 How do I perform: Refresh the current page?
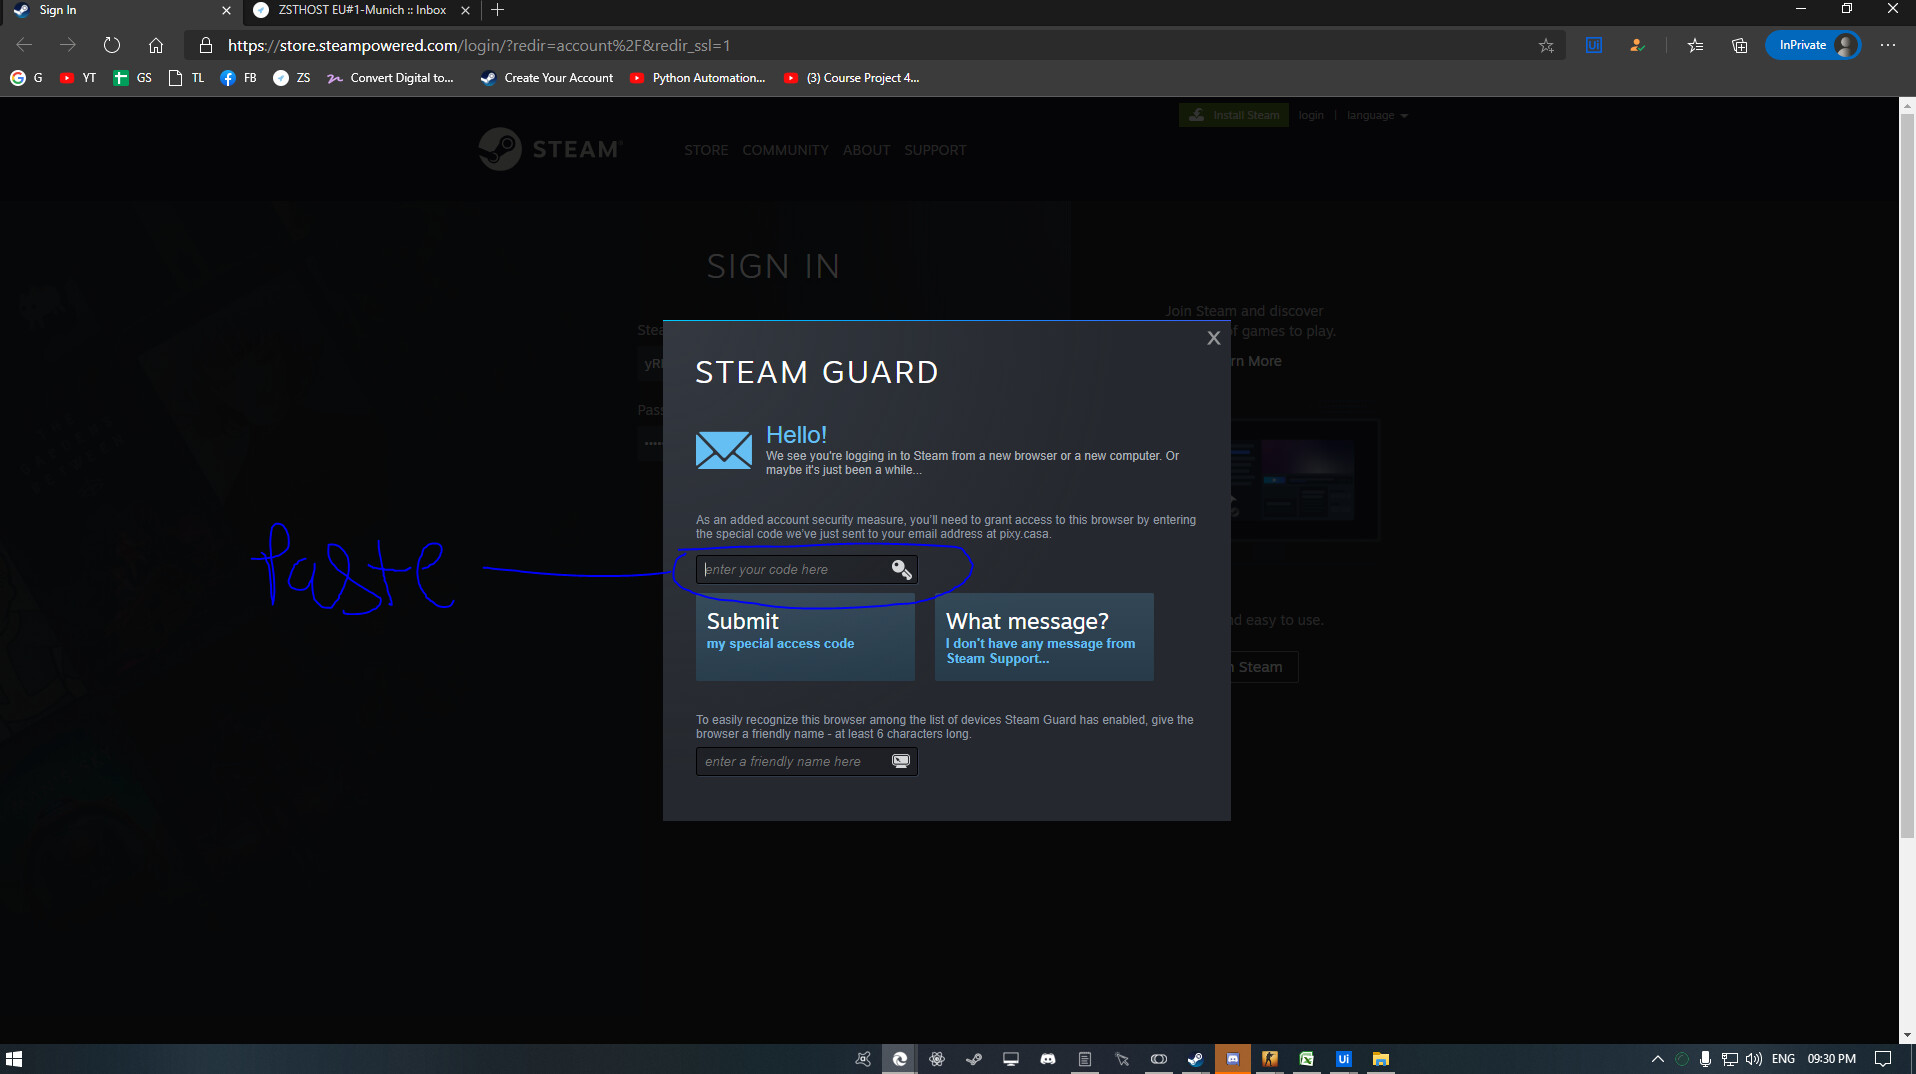[x=112, y=45]
